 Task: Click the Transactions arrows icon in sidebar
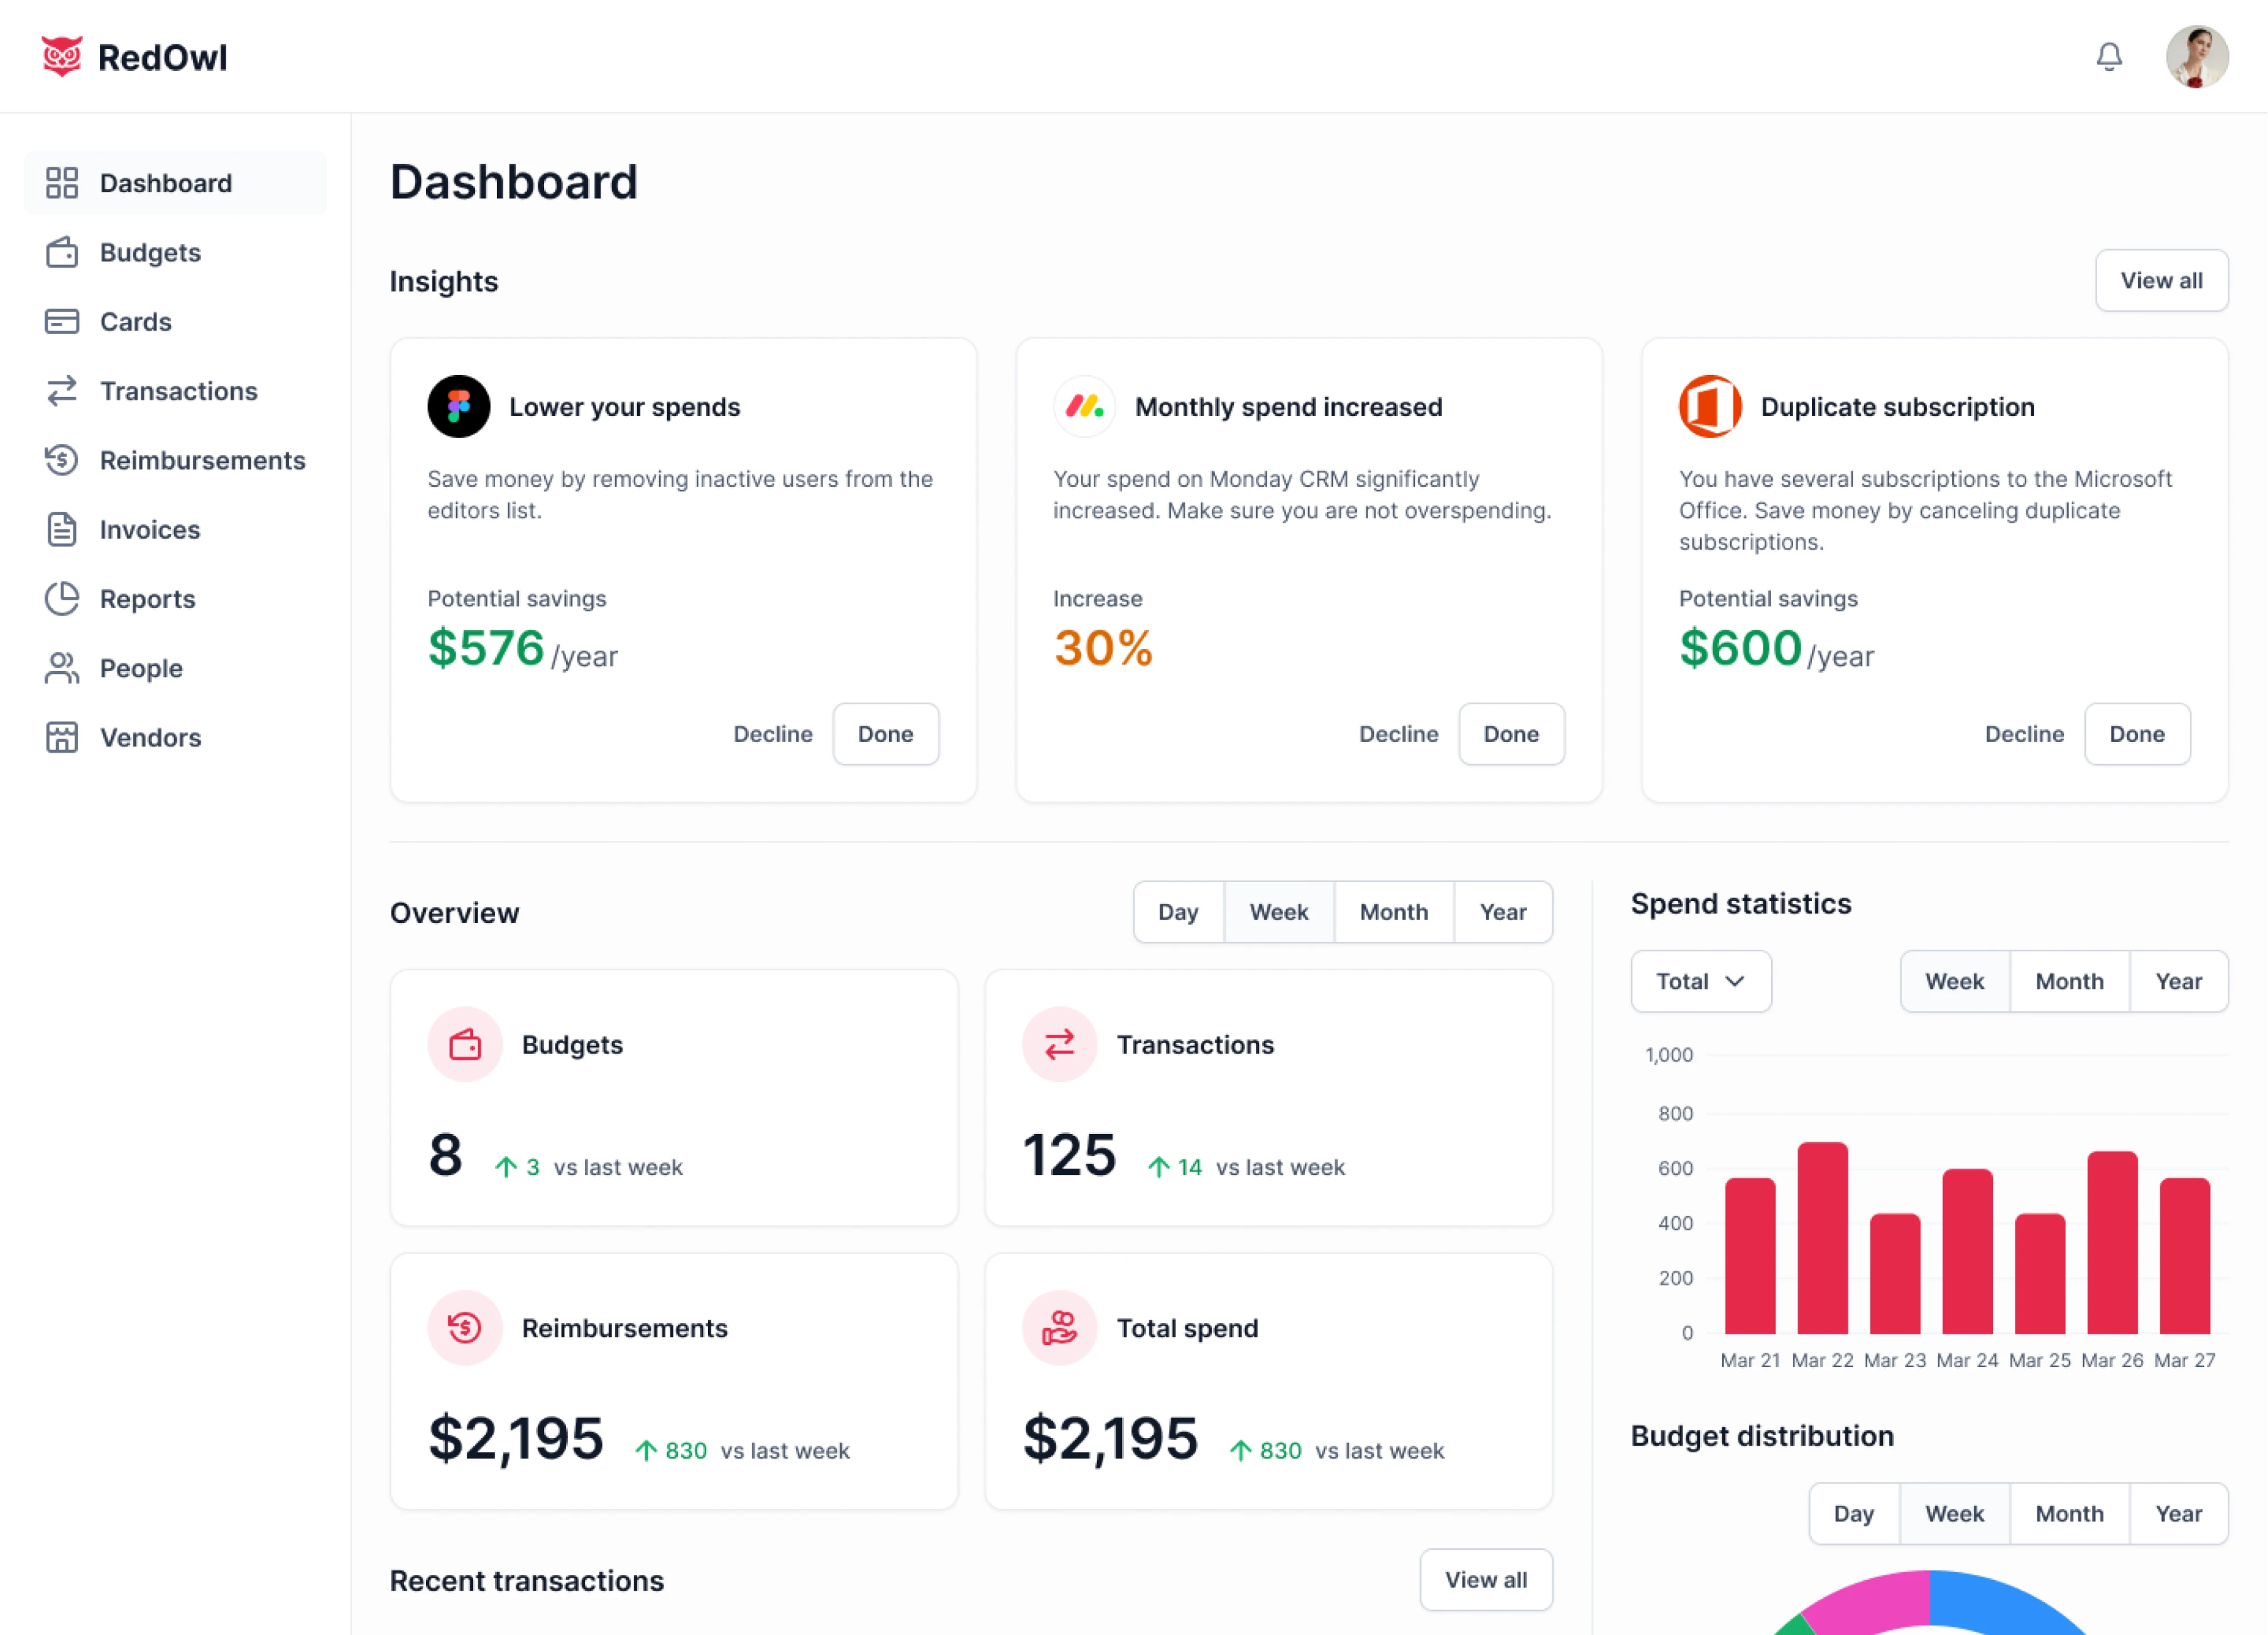pyautogui.click(x=62, y=391)
